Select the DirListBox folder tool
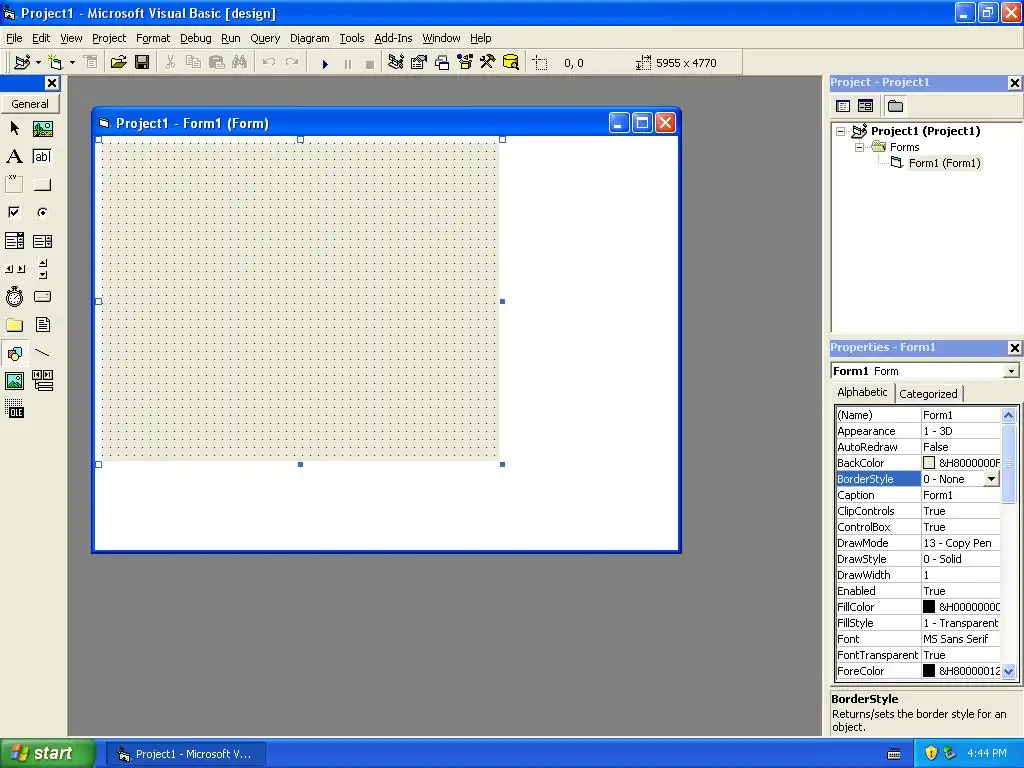 pyautogui.click(x=14, y=325)
